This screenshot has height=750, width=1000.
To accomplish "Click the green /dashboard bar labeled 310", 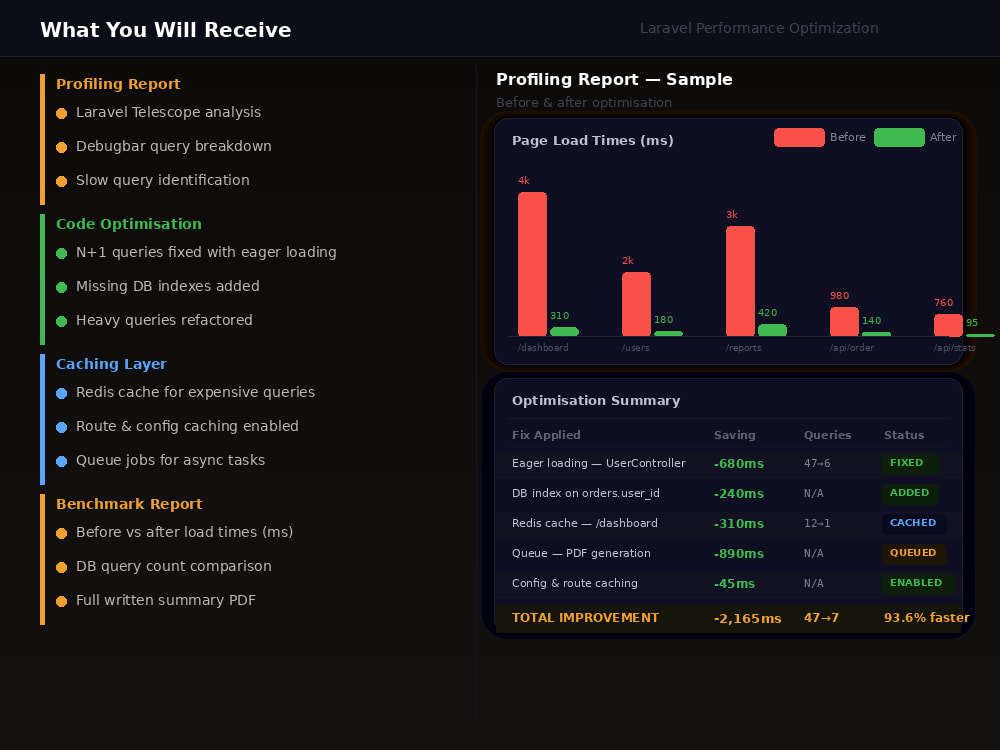I will [564, 332].
